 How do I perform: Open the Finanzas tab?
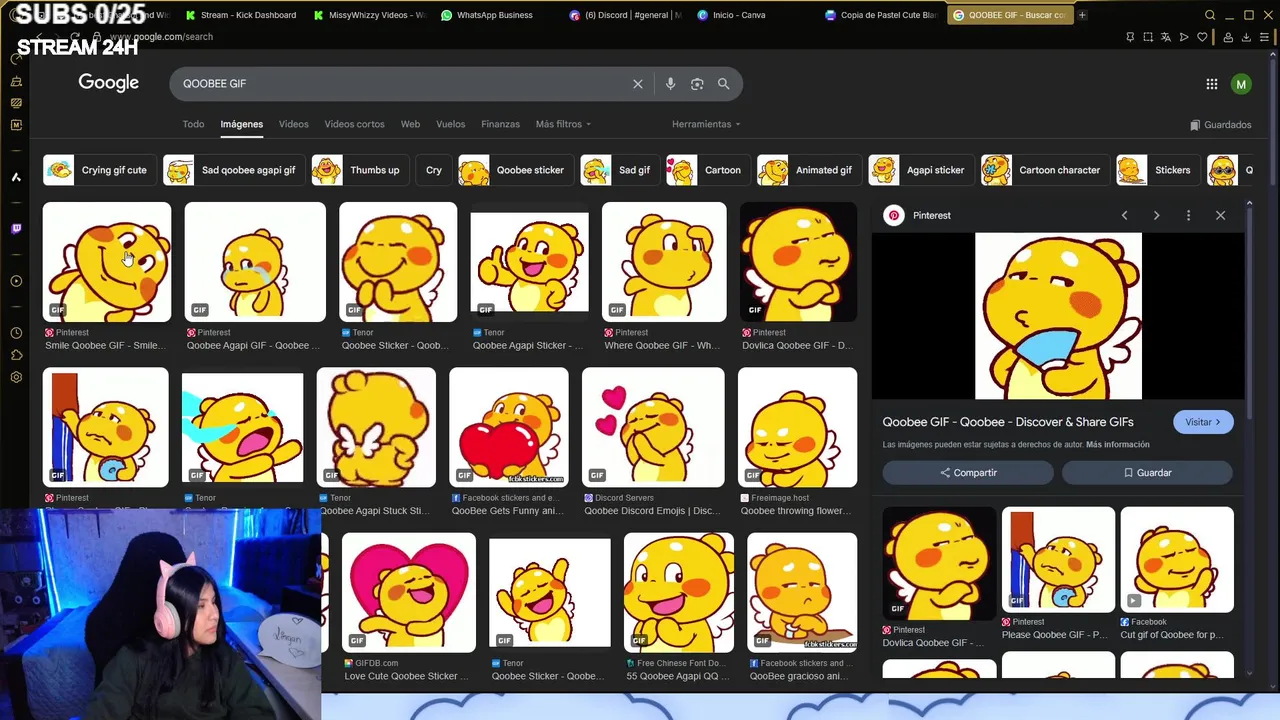coord(500,124)
